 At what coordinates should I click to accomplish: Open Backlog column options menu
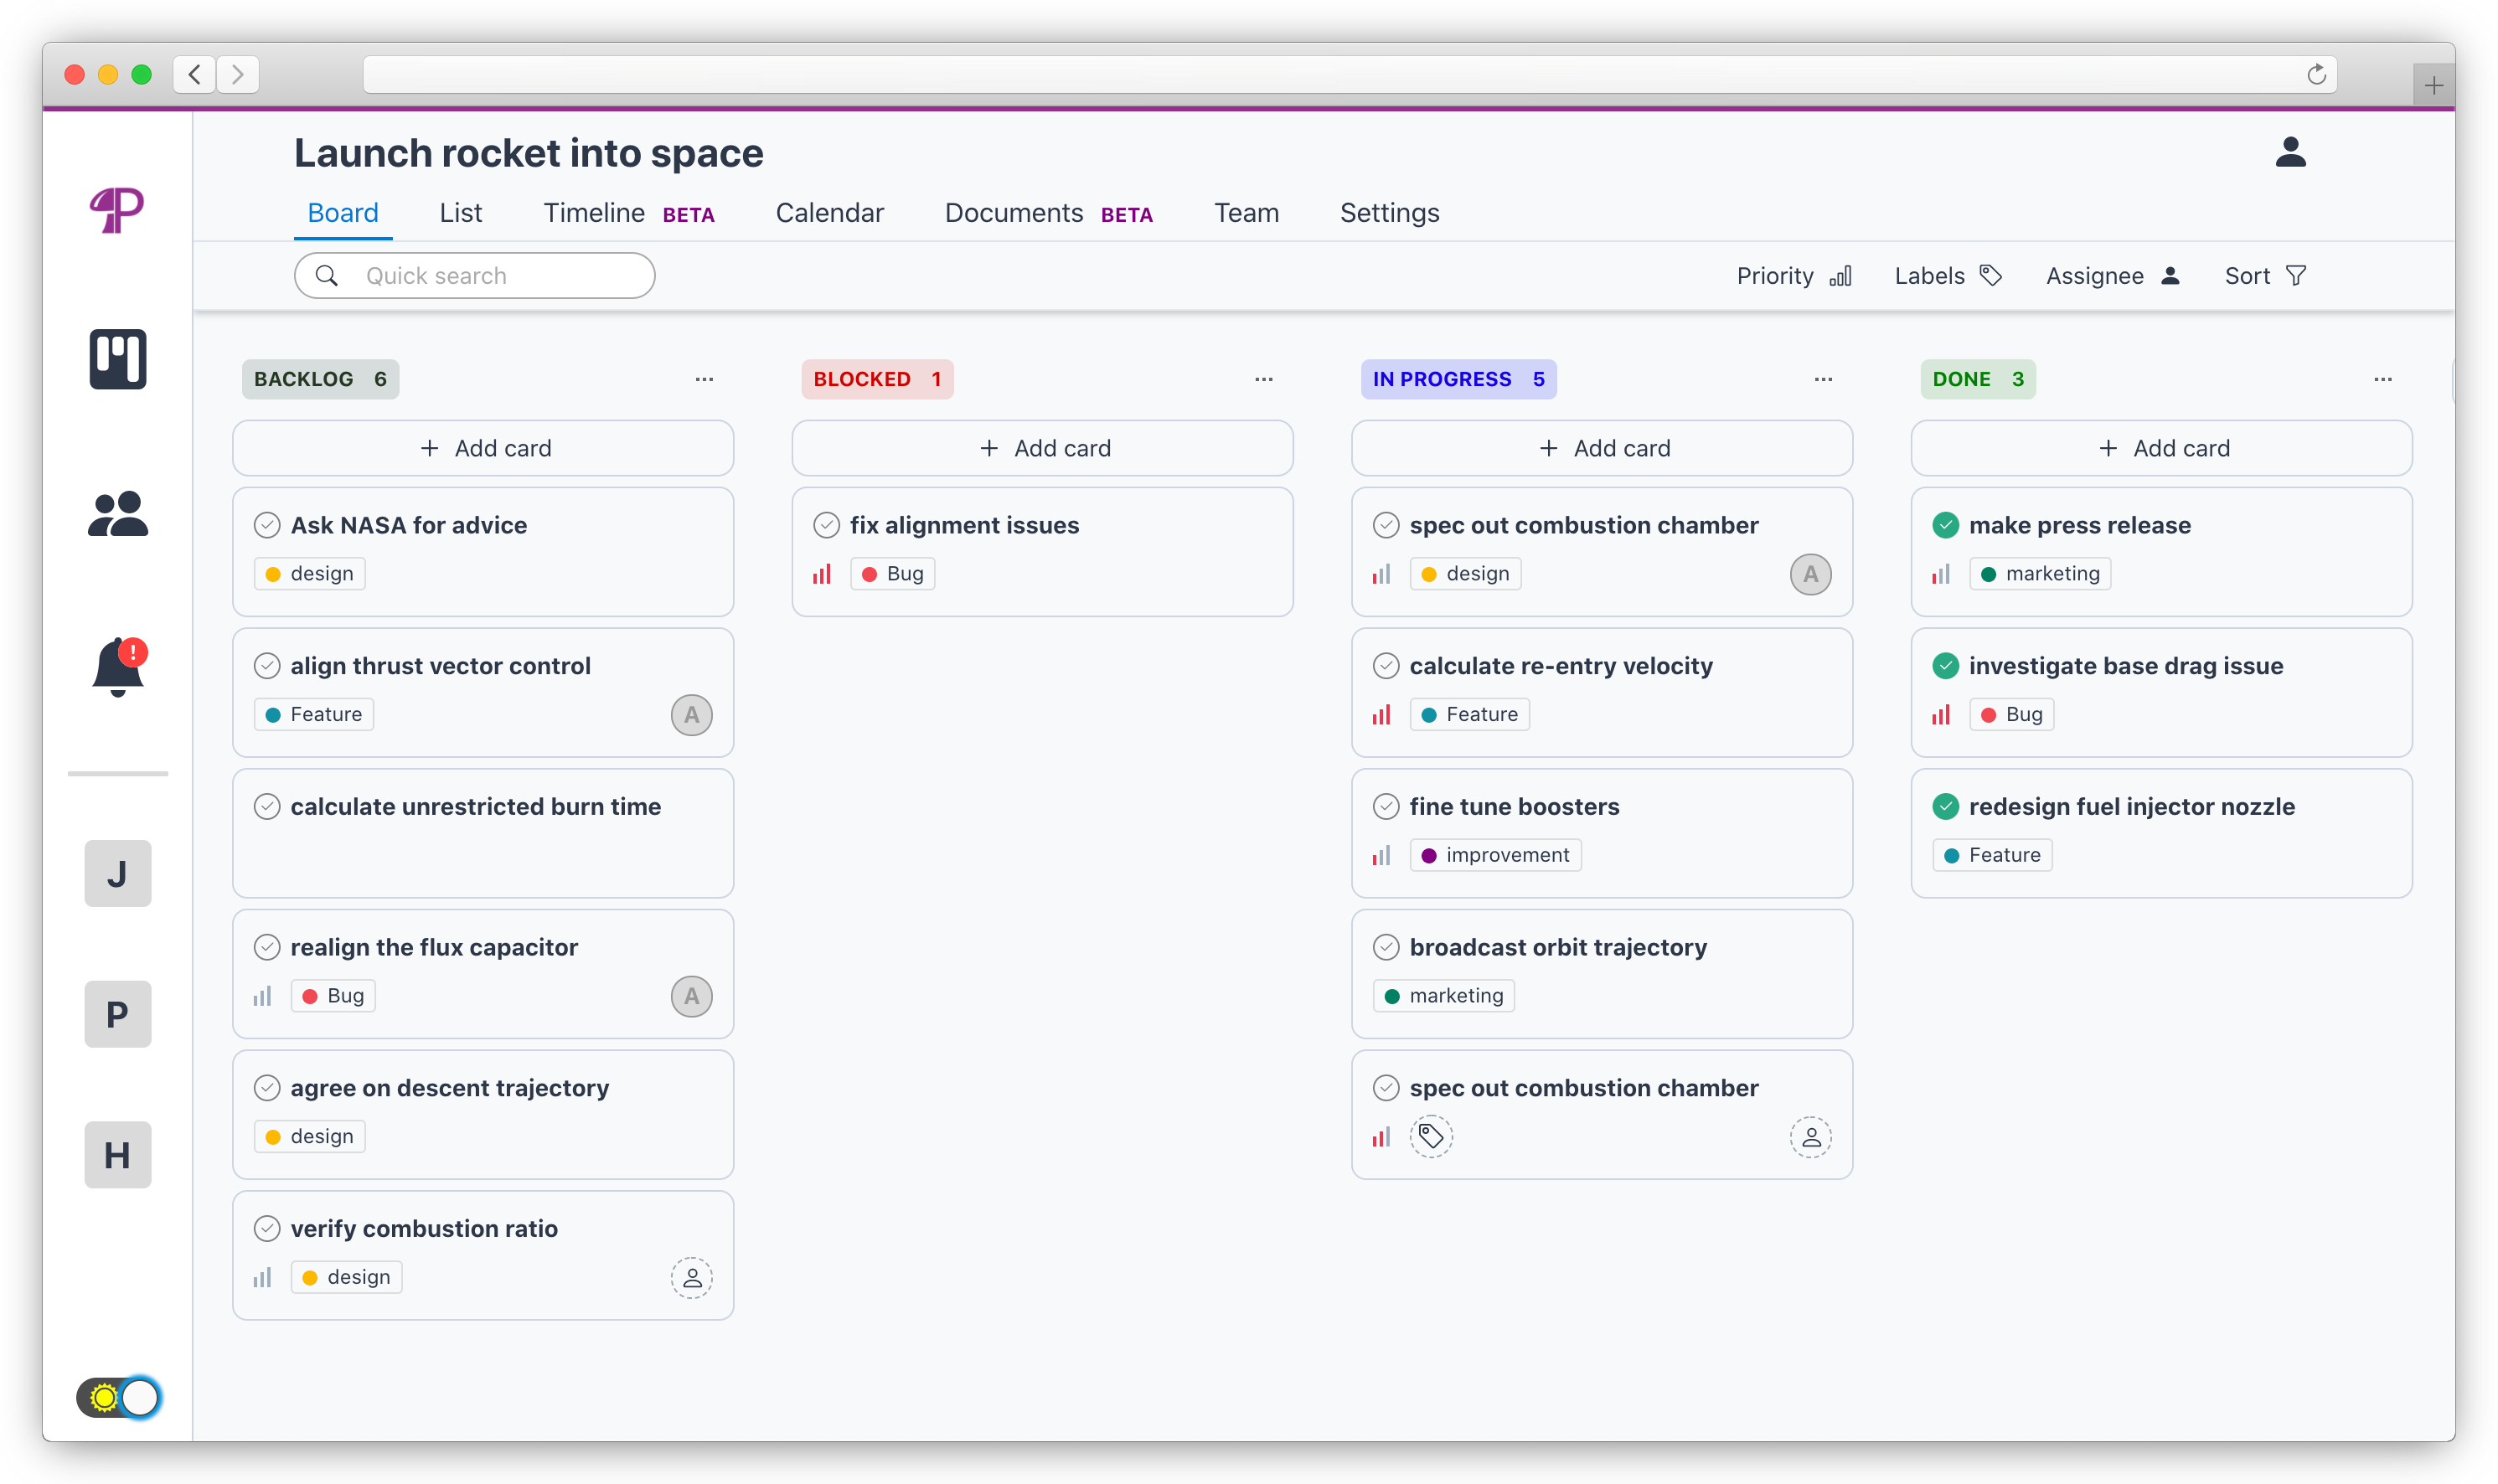click(704, 379)
